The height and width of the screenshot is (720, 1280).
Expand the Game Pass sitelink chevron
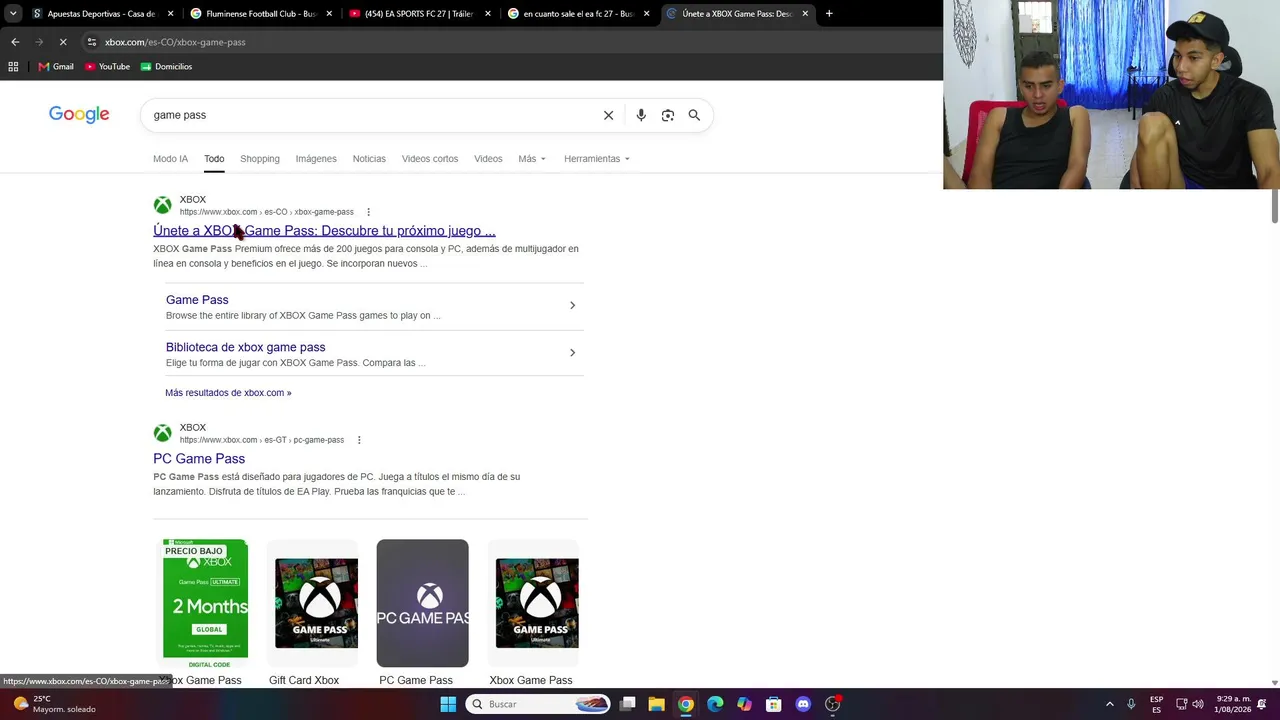(x=572, y=305)
